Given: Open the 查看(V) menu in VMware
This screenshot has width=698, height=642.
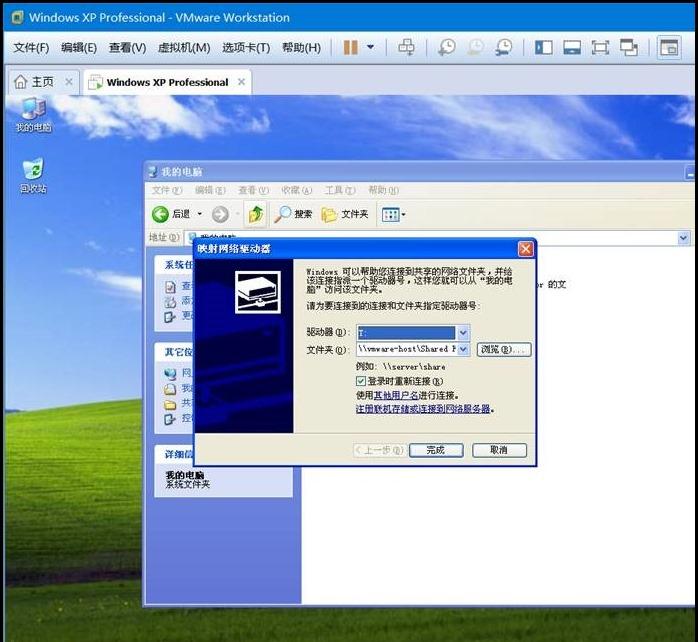Looking at the screenshot, I should (127, 47).
